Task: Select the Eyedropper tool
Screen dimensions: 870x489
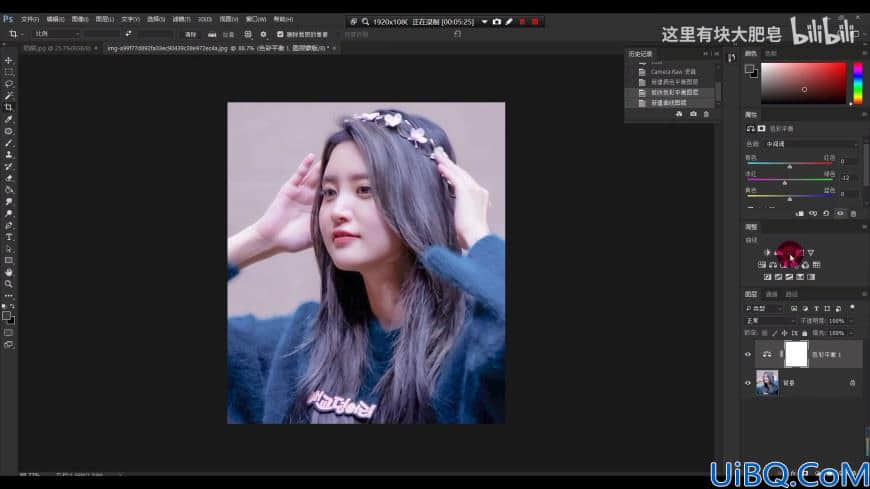Action: [x=8, y=119]
